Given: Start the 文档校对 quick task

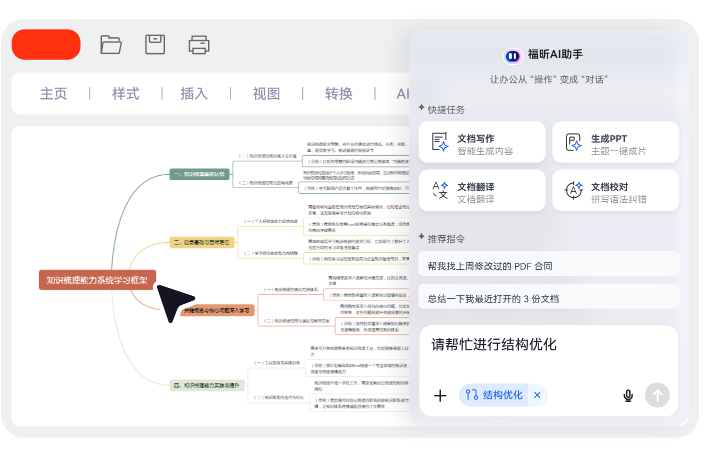Looking at the screenshot, I should coord(615,190).
